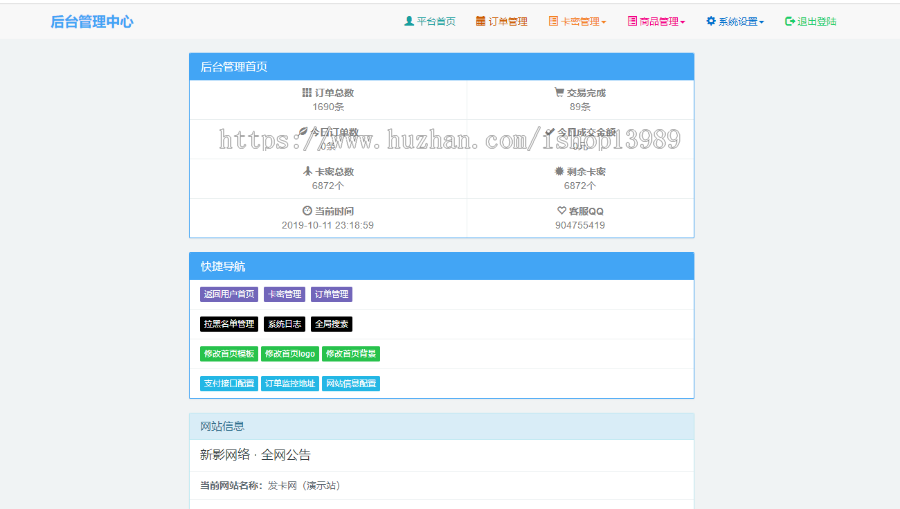The image size is (900, 509).
Task: Click the 返回用户首页 purple button
Action: pyautogui.click(x=229, y=294)
